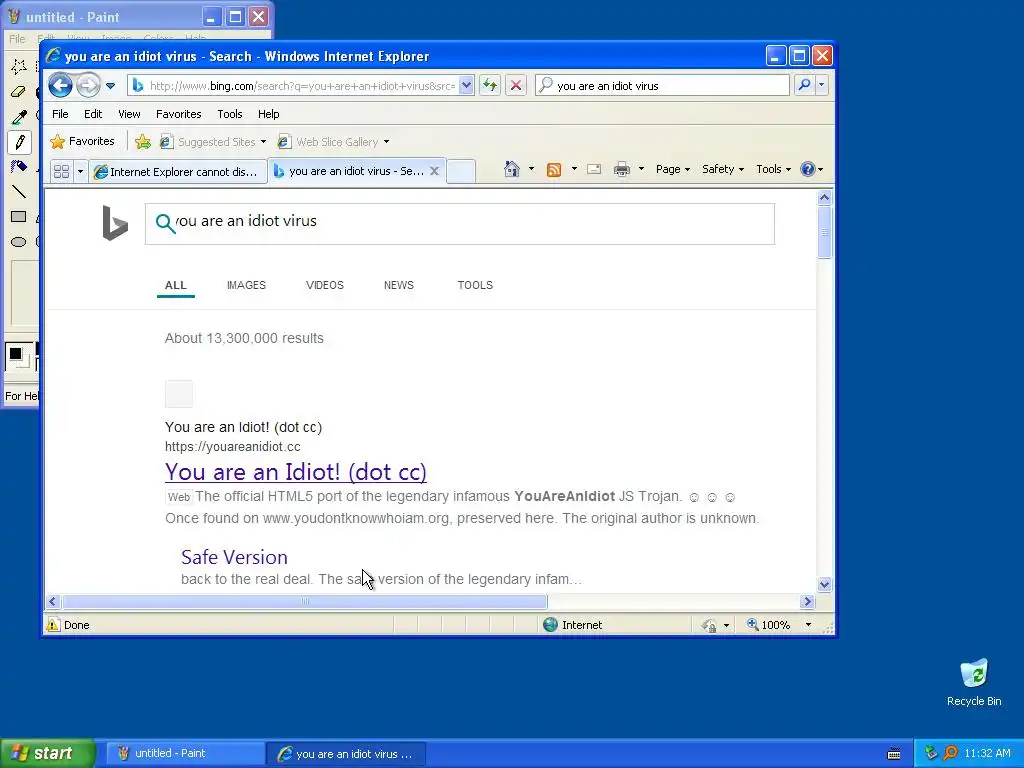Select the Rectangle tool in Paint
This screenshot has height=768, width=1024.
pos(19,217)
